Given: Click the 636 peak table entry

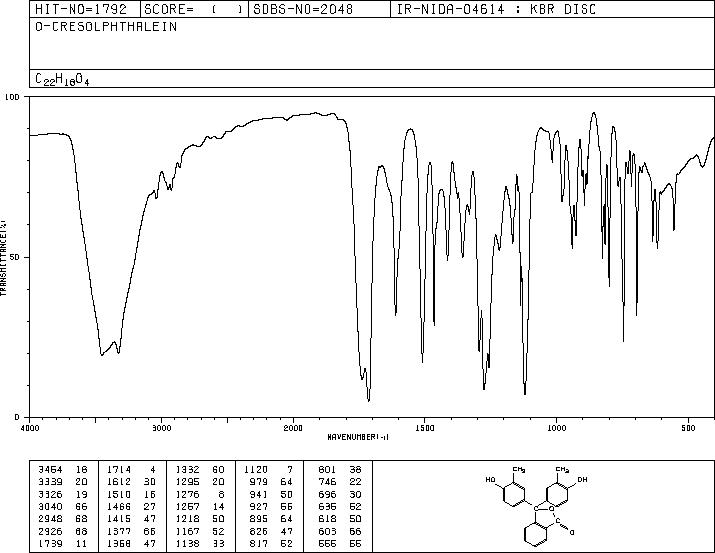Looking at the screenshot, I should [327, 506].
